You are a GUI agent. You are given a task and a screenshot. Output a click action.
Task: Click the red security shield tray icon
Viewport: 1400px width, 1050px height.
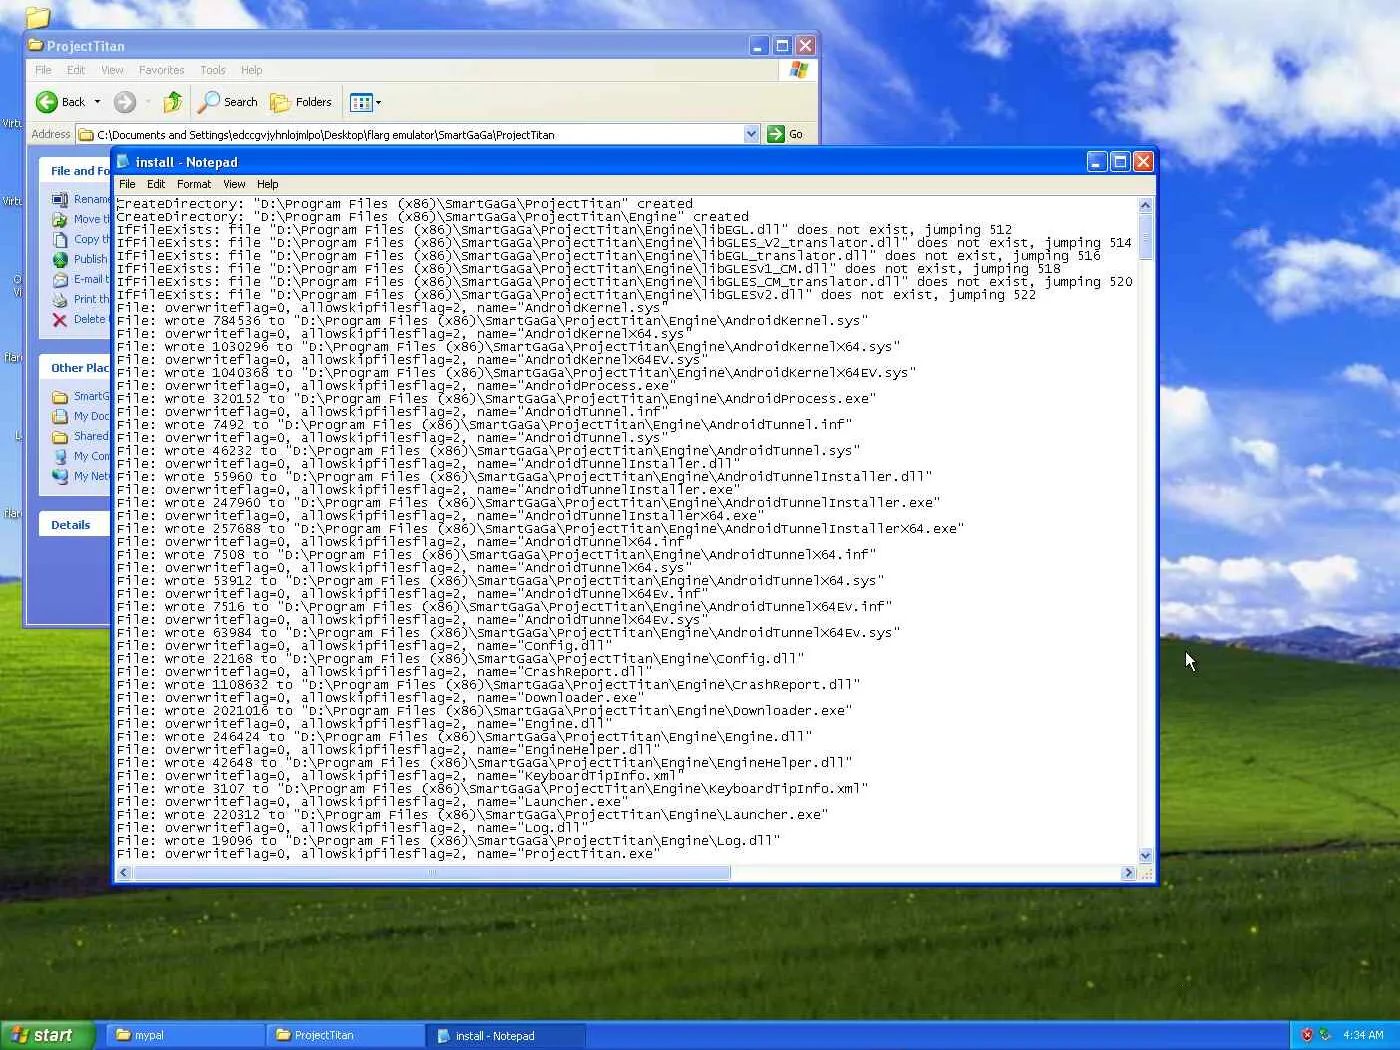pos(1306,1035)
